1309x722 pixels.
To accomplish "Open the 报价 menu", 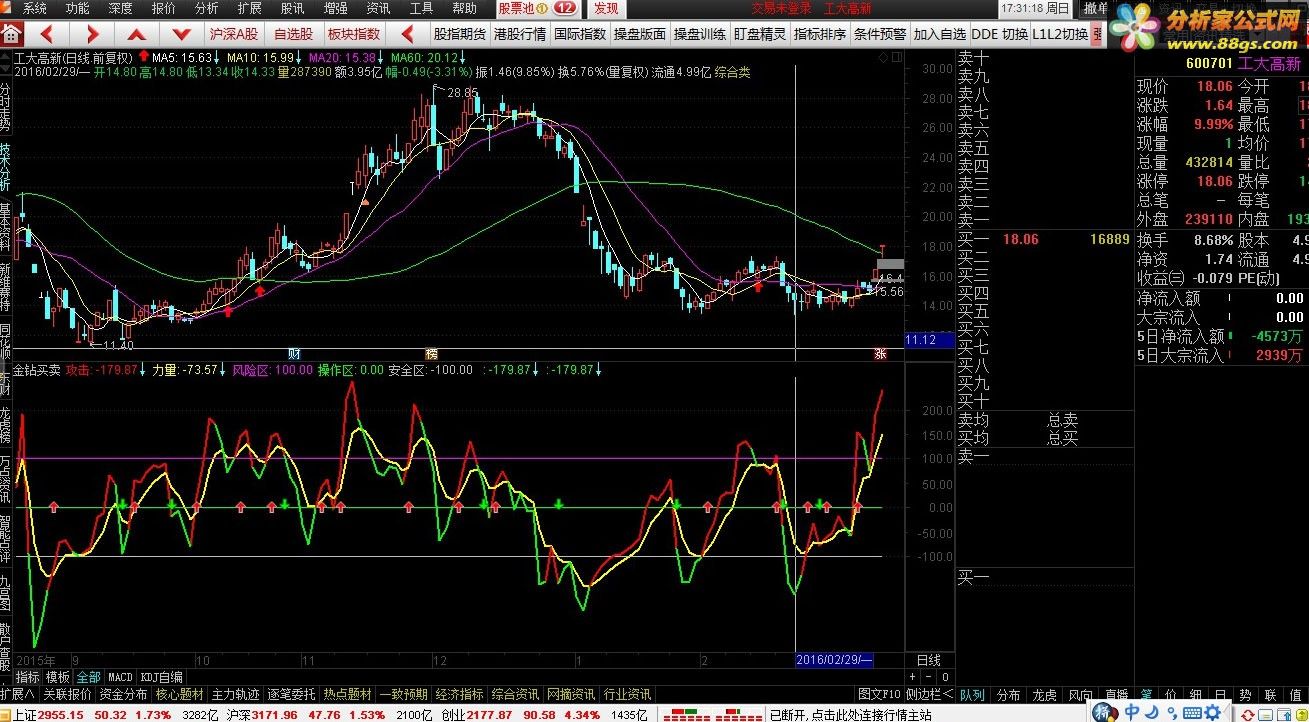I will tap(163, 8).
